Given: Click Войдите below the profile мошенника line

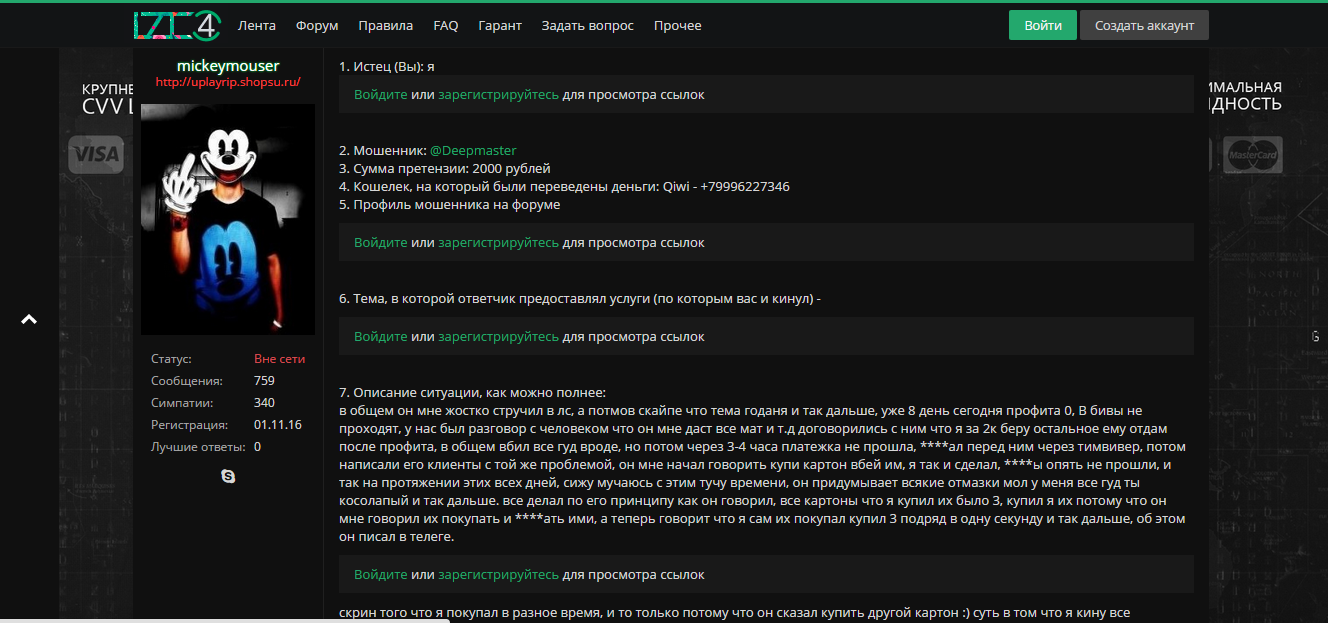Looking at the screenshot, I should pyautogui.click(x=381, y=242).
